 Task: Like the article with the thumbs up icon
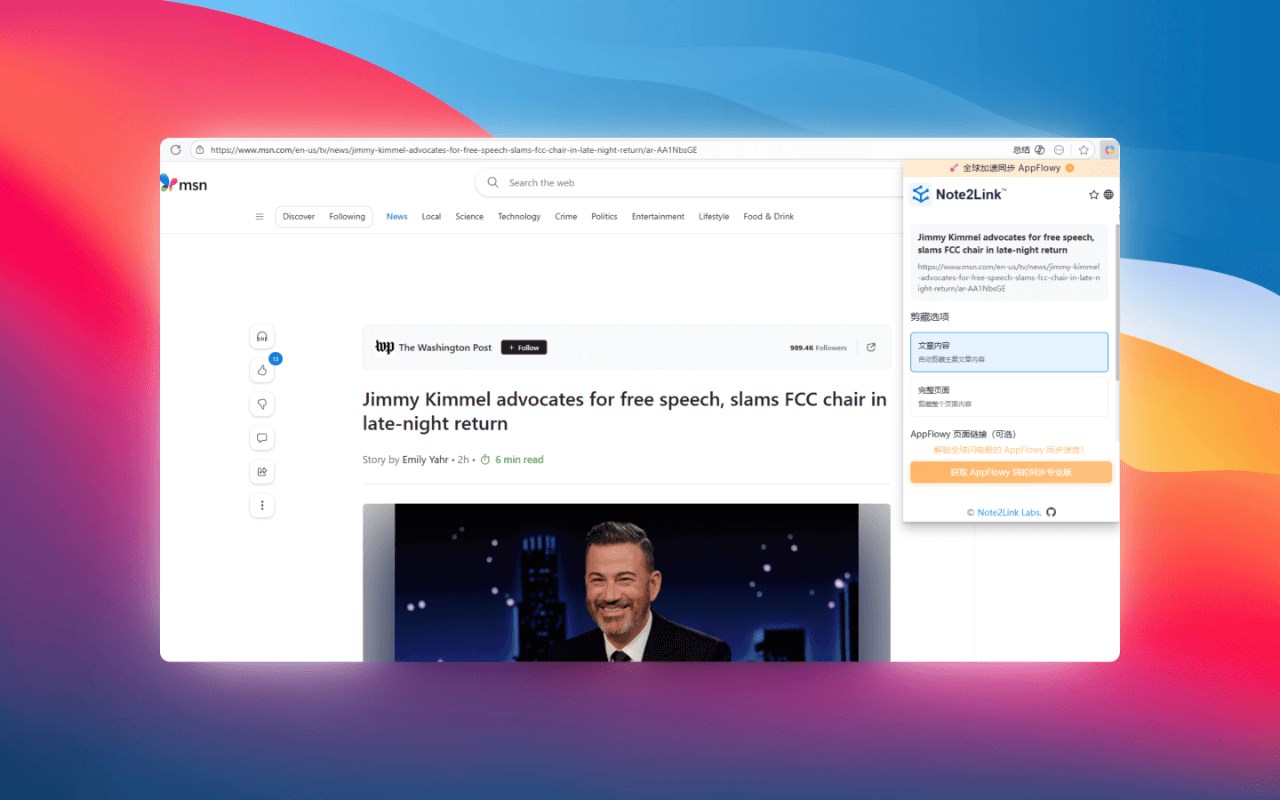(262, 370)
